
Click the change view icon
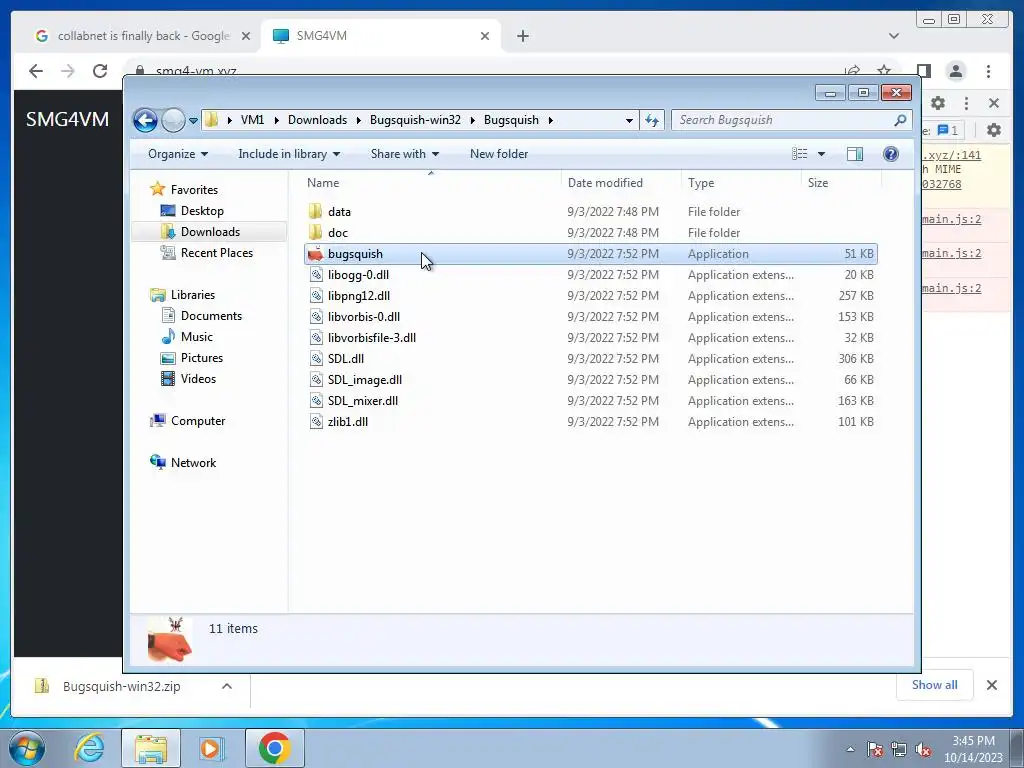[799, 154]
